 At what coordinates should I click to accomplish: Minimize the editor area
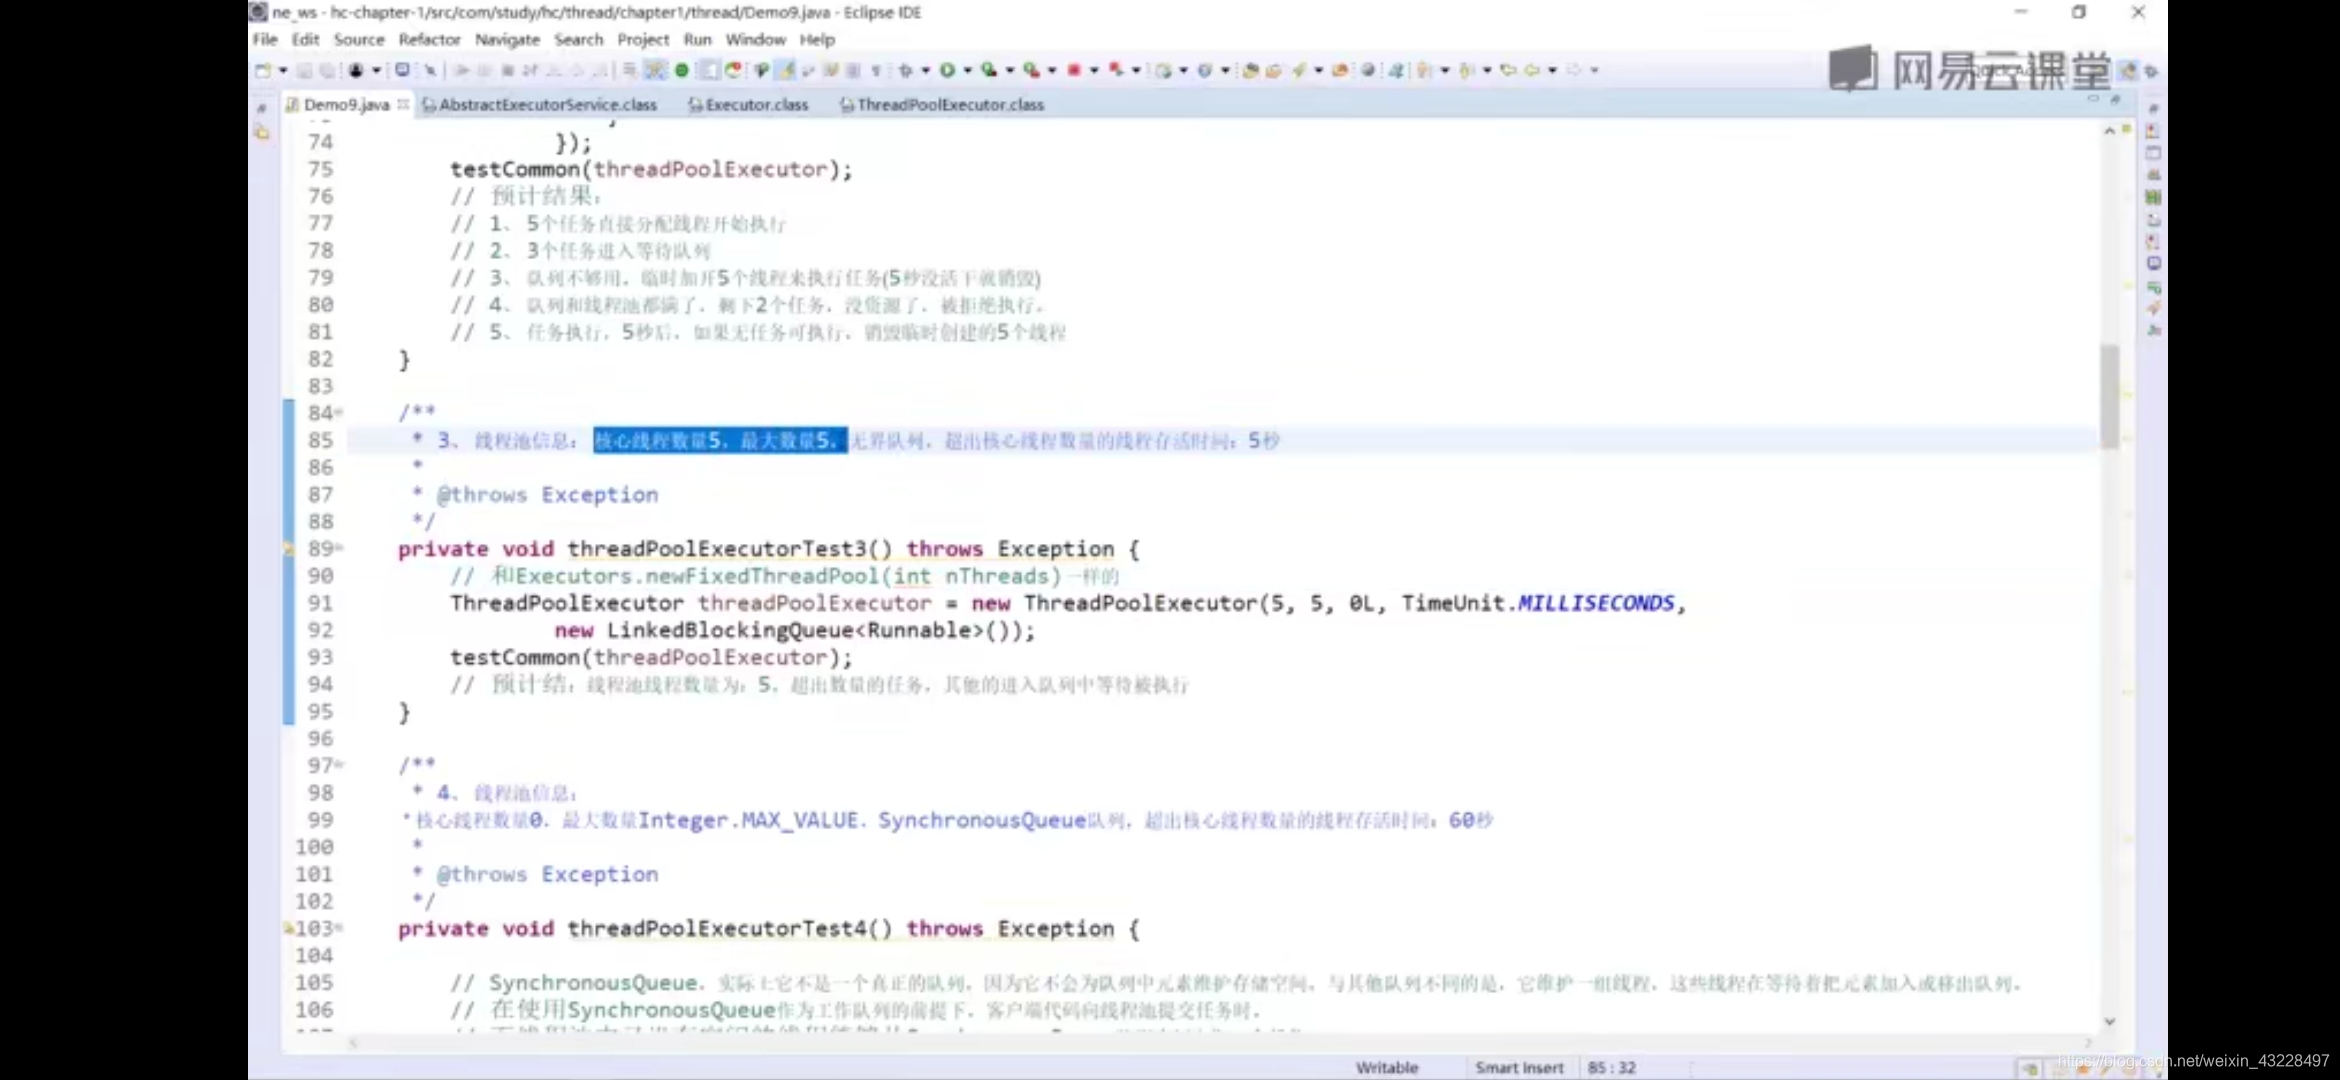pyautogui.click(x=2093, y=99)
